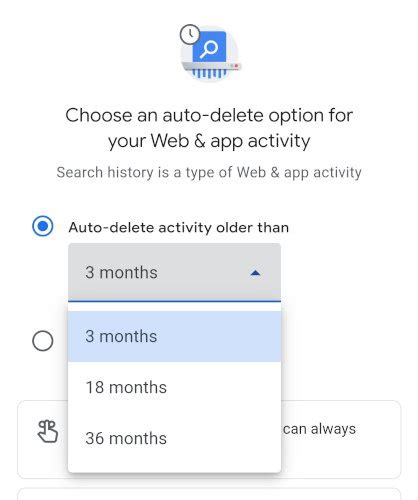This screenshot has width=418, height=500.
Task: Collapse the dropdown with the up arrow
Action: [x=255, y=273]
